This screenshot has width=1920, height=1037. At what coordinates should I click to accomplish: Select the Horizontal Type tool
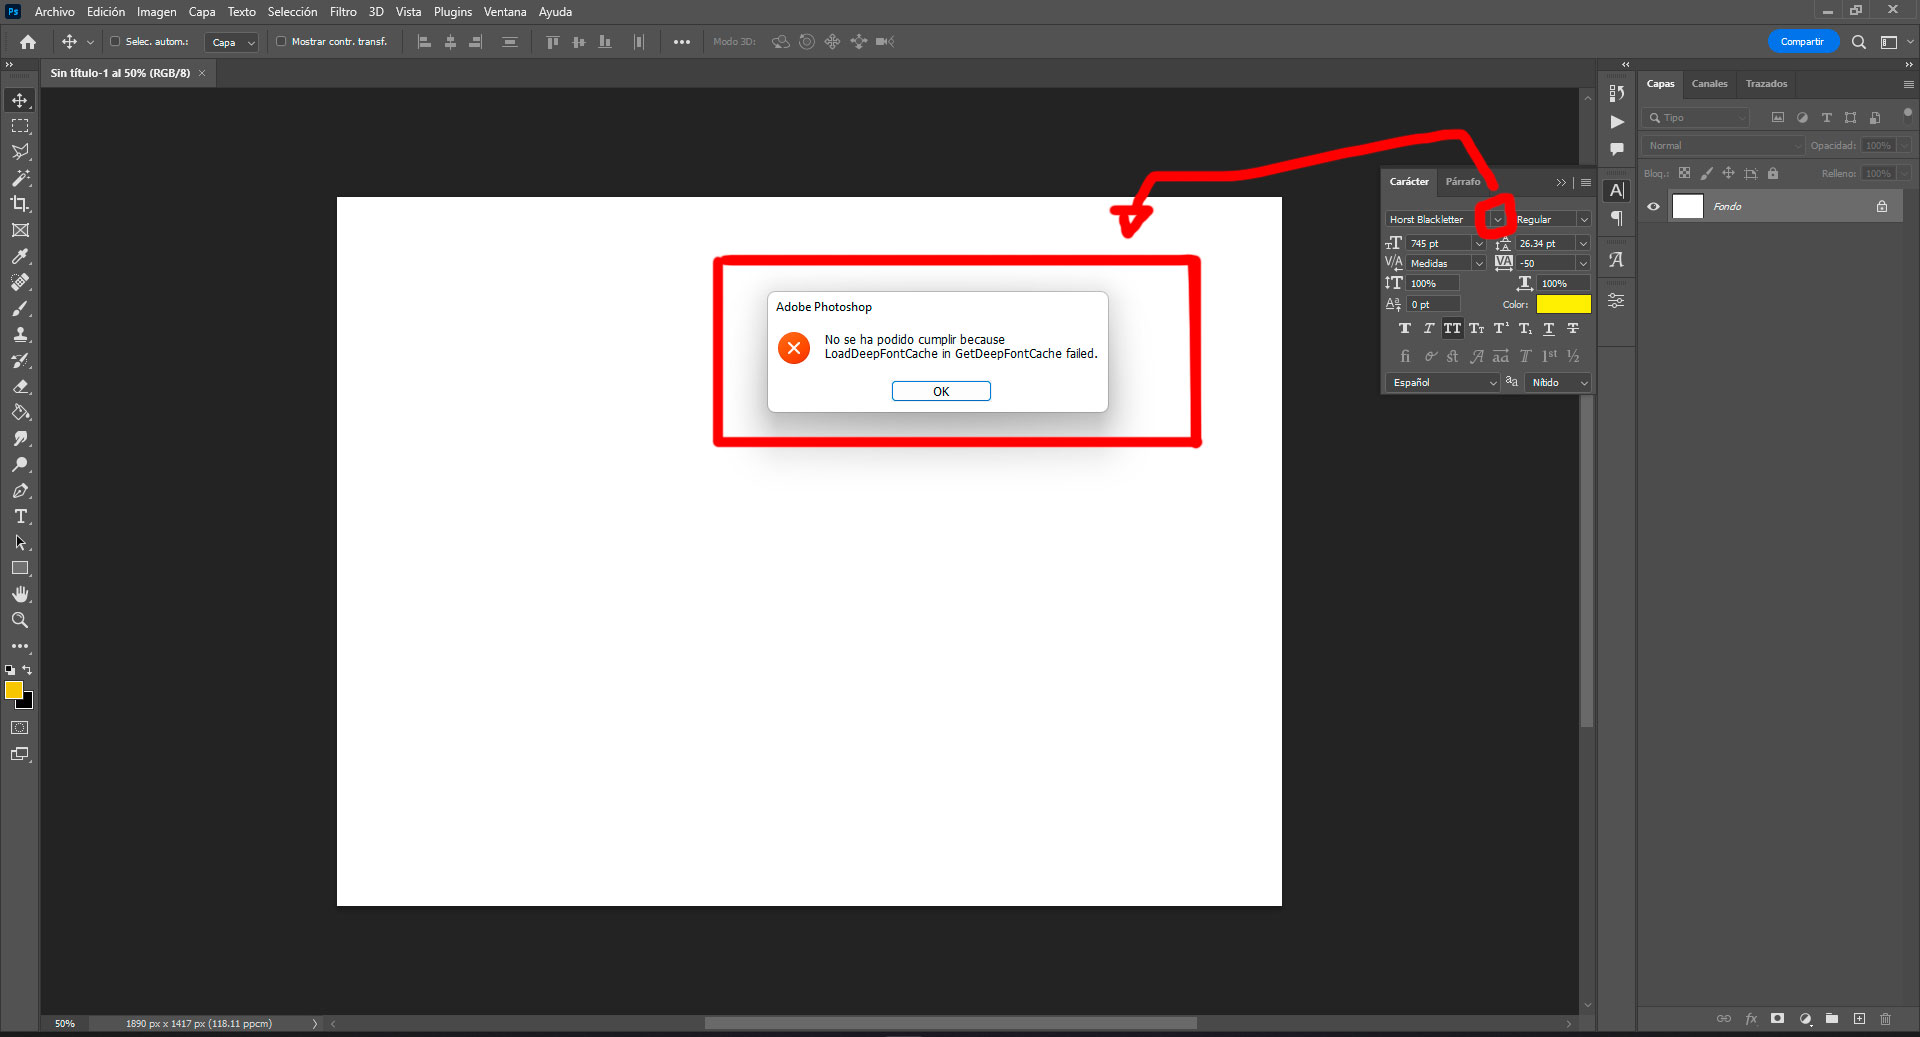[x=20, y=517]
